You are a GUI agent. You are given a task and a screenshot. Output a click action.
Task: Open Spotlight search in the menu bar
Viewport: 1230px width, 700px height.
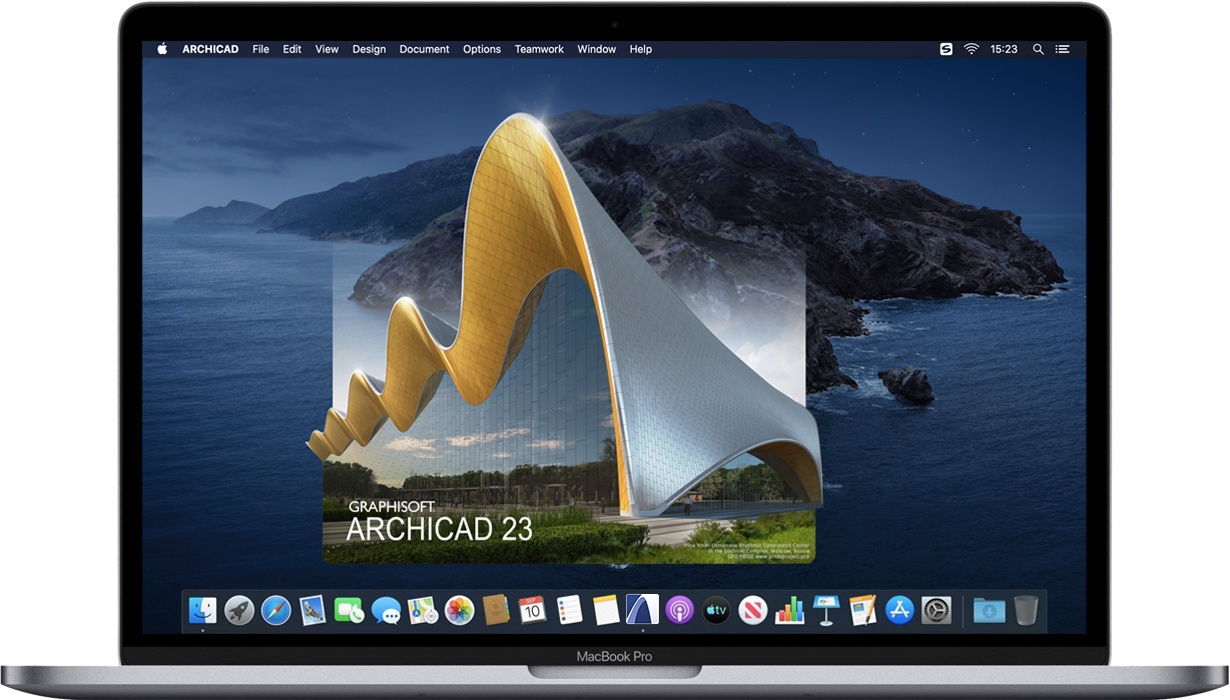(x=1037, y=48)
